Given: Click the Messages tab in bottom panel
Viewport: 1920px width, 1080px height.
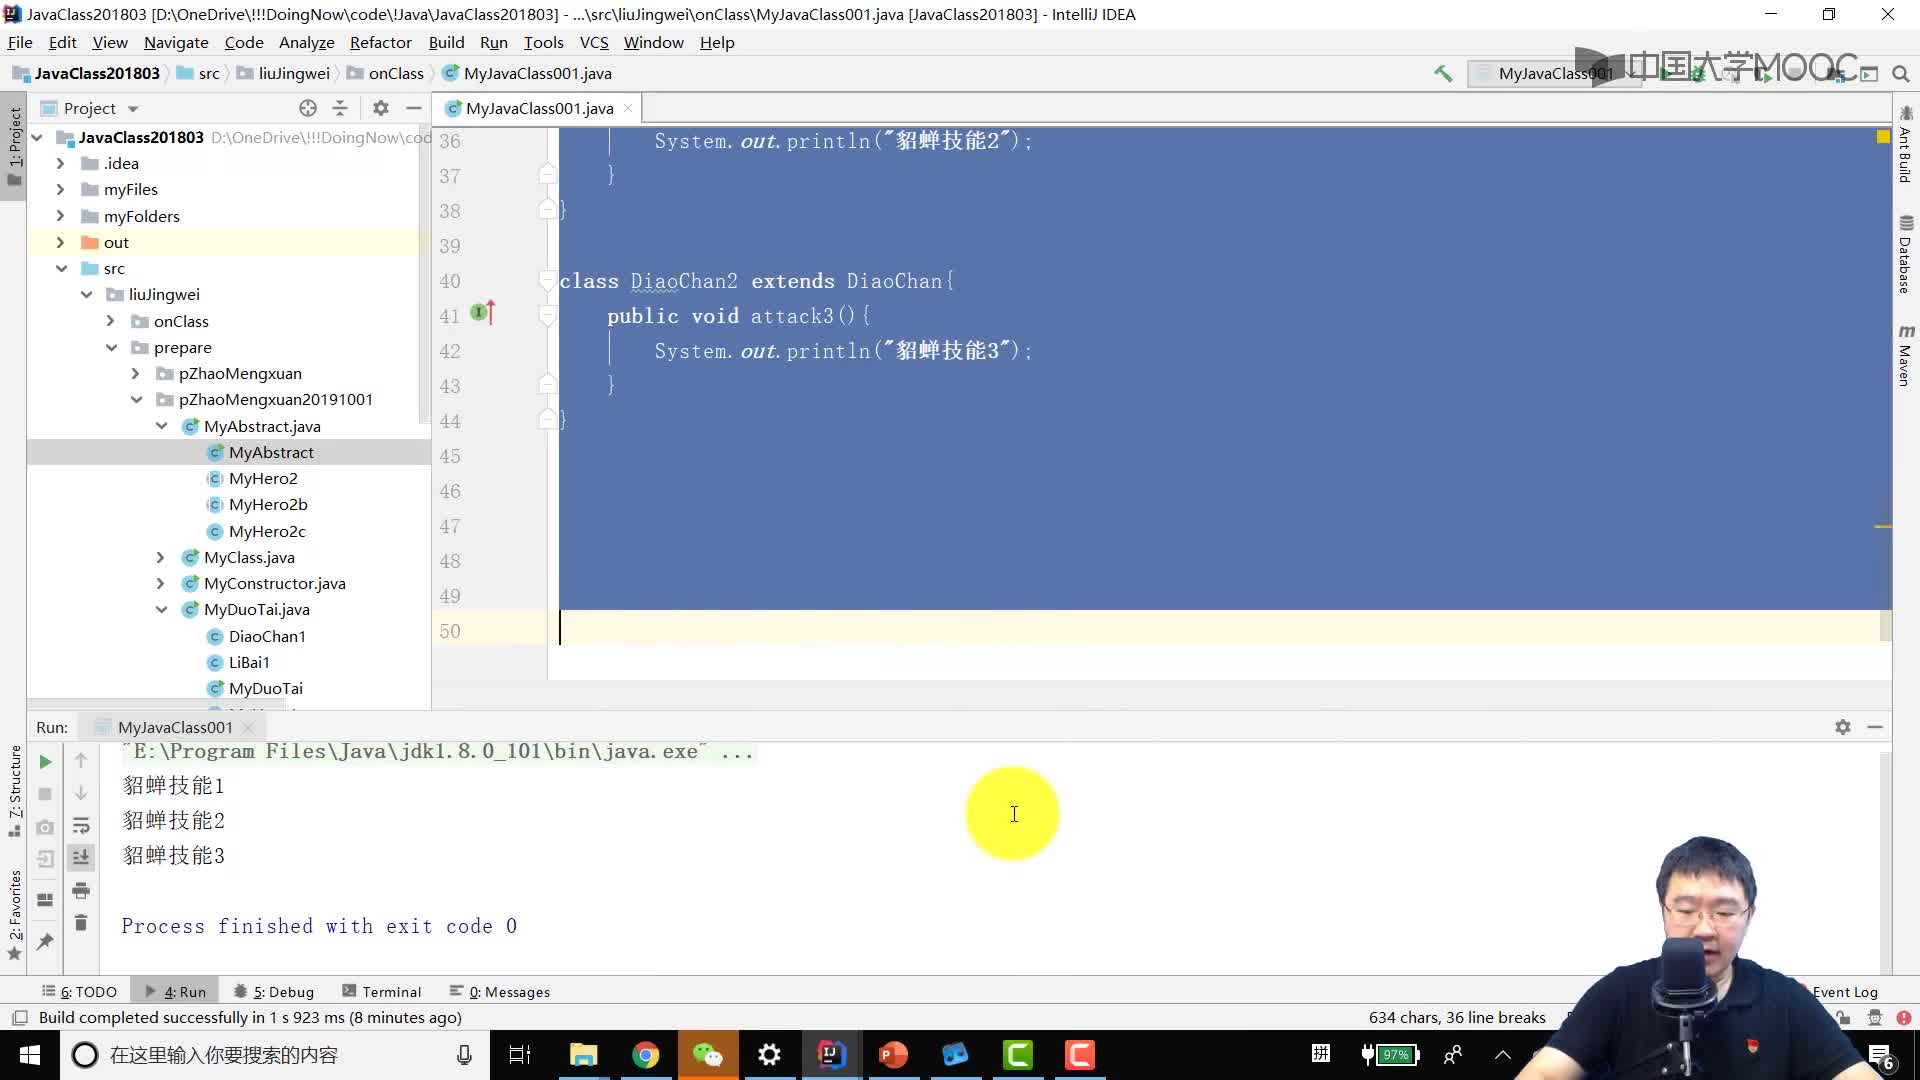Looking at the screenshot, I should [508, 990].
